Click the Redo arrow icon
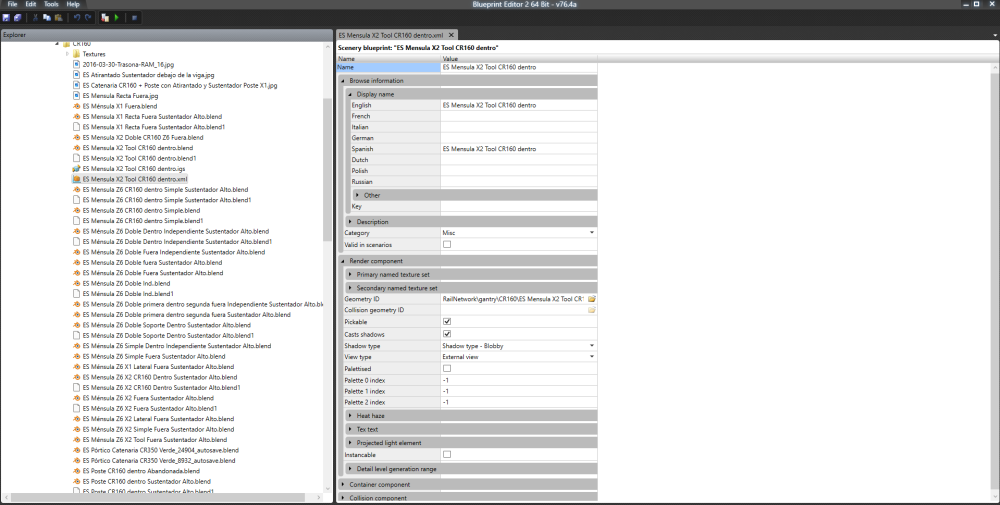 click(88, 18)
